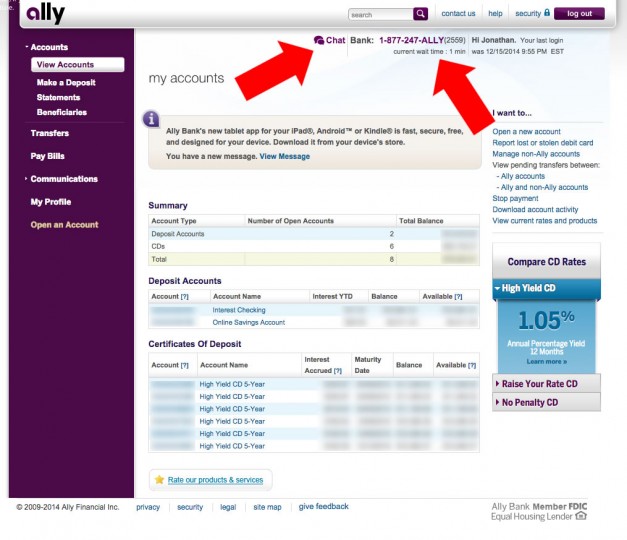Open Beneficiaries from the sidebar
The image size is (627, 540).
[62, 112]
